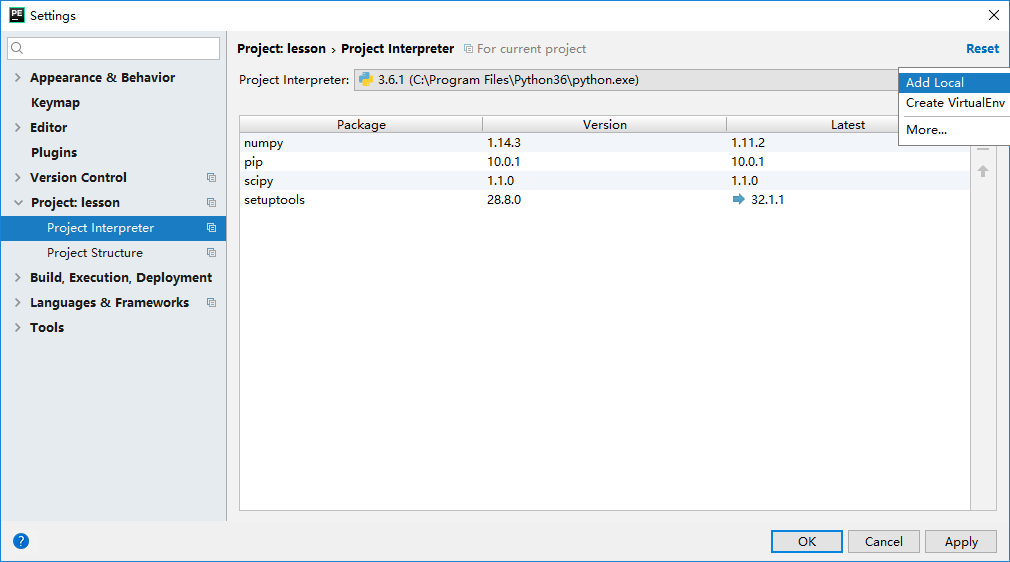This screenshot has width=1010, height=562.
Task: Click the copy icon next to Version Control
Action: [211, 177]
